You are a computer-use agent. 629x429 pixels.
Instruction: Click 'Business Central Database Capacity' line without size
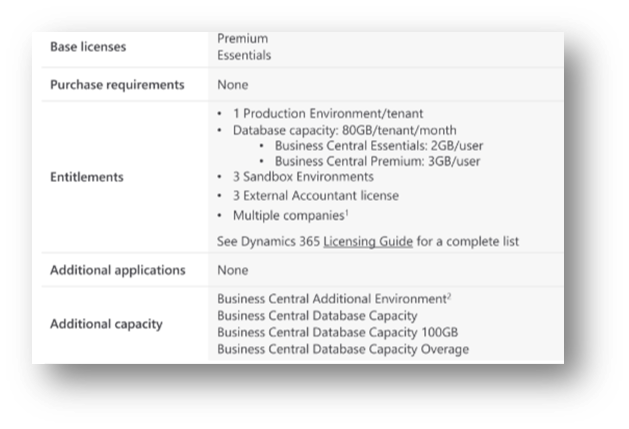317,316
